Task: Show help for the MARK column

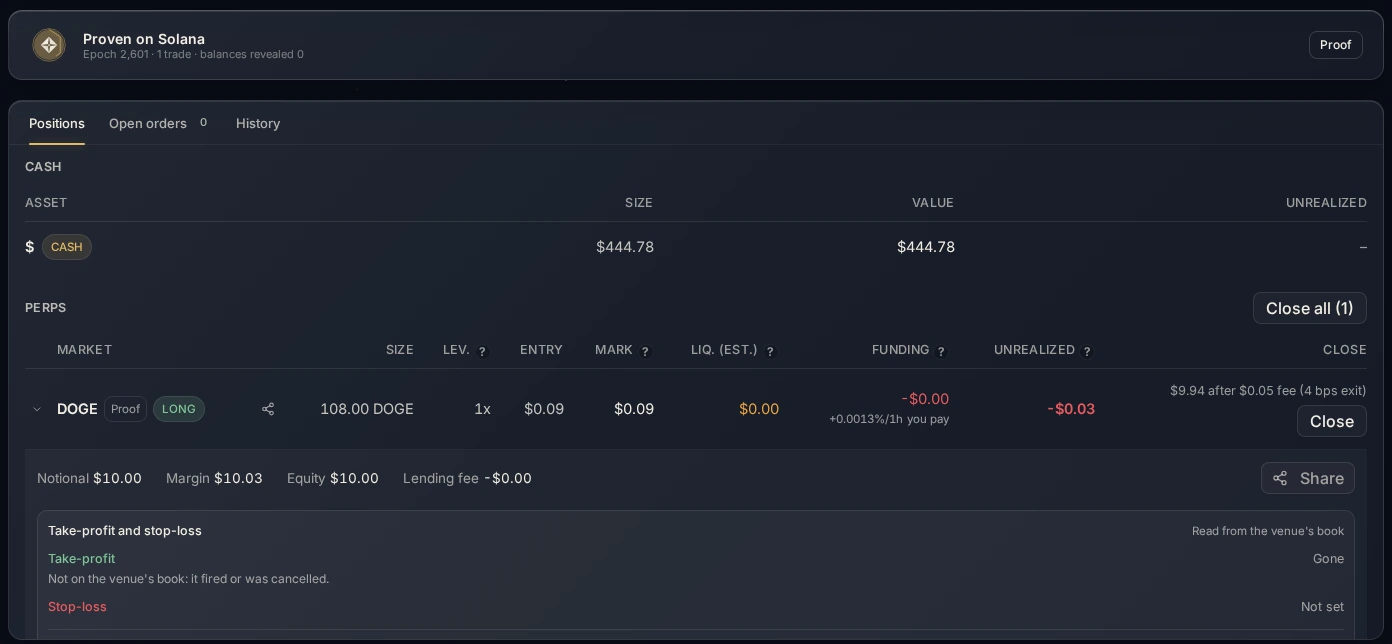Action: tap(645, 351)
